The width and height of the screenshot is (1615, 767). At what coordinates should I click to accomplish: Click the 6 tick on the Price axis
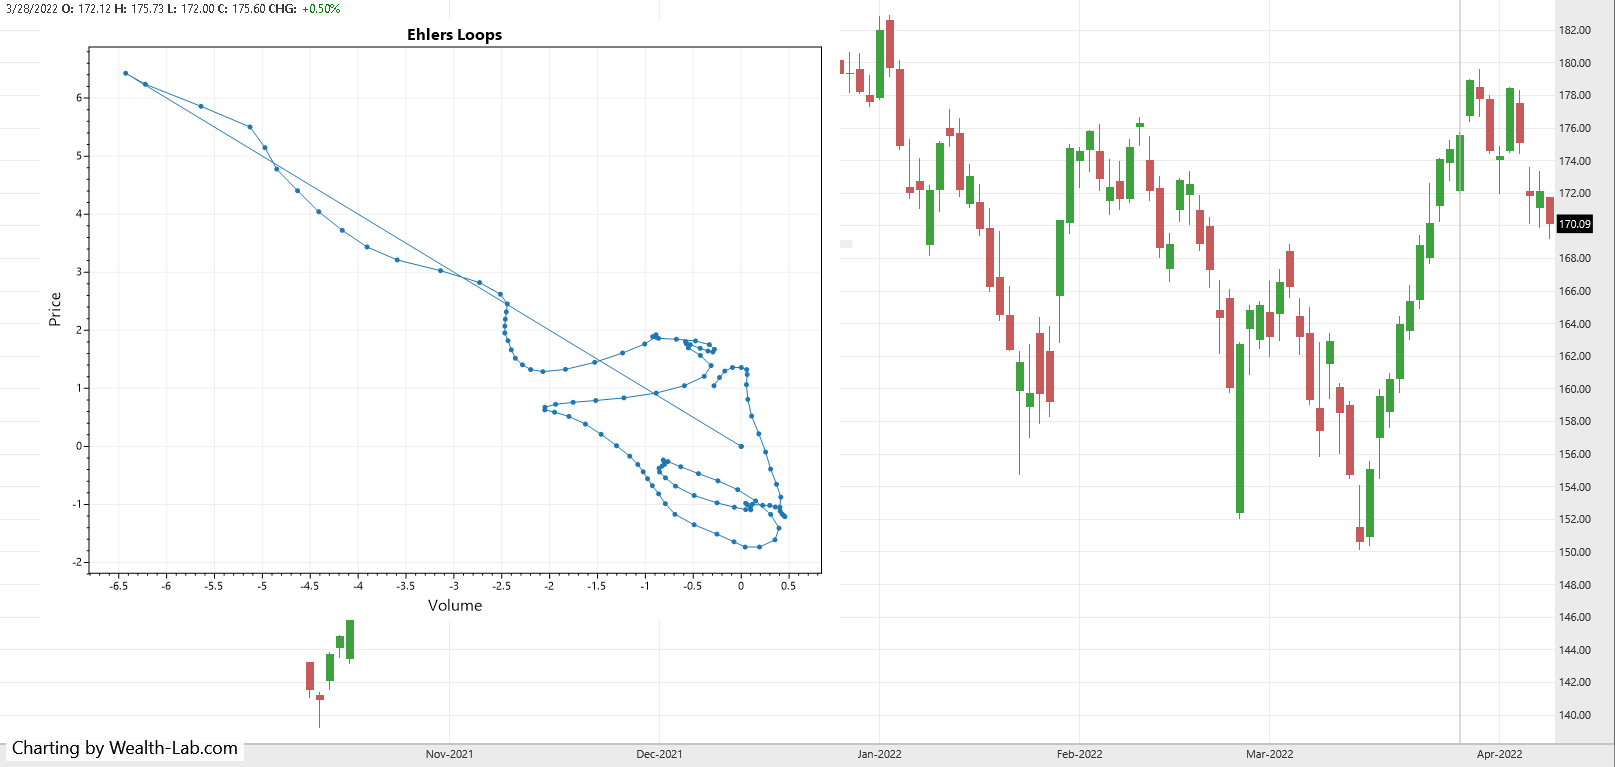(79, 98)
